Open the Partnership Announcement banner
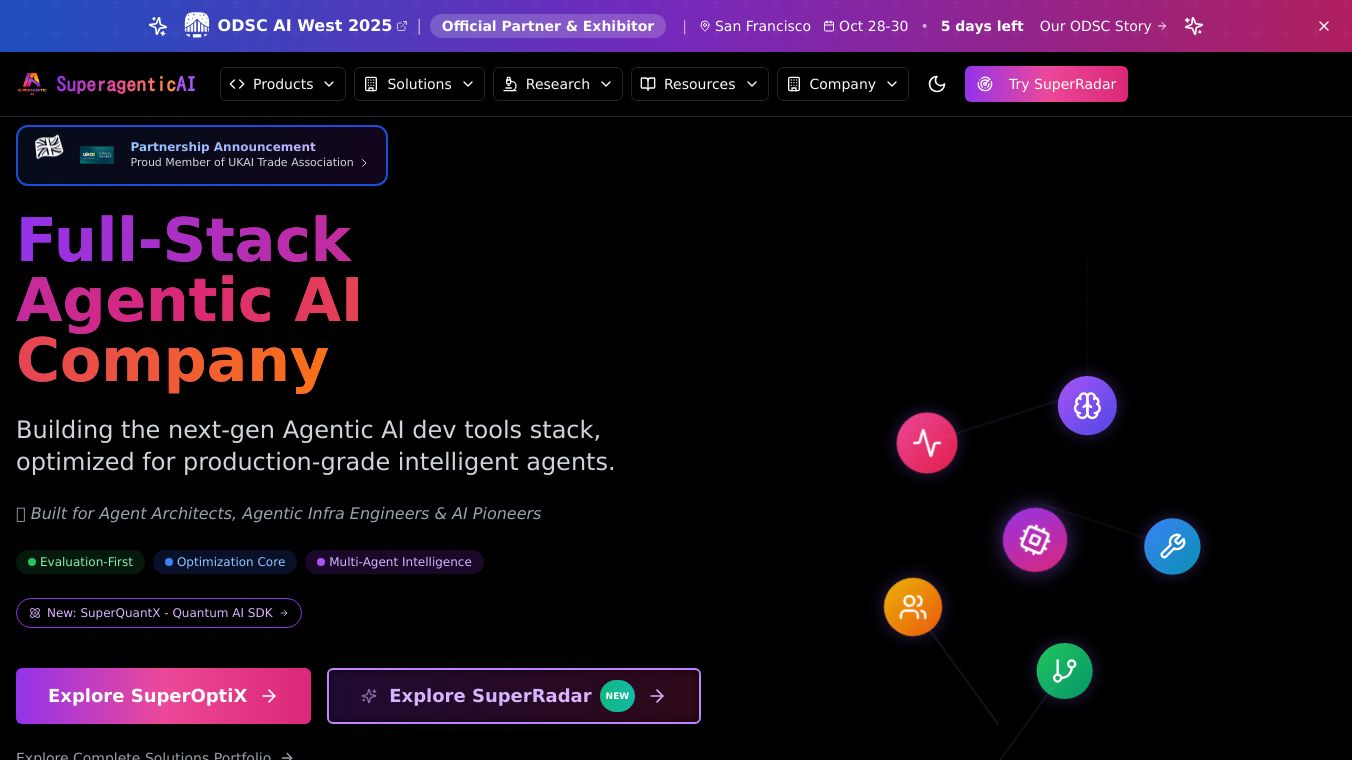 point(202,155)
